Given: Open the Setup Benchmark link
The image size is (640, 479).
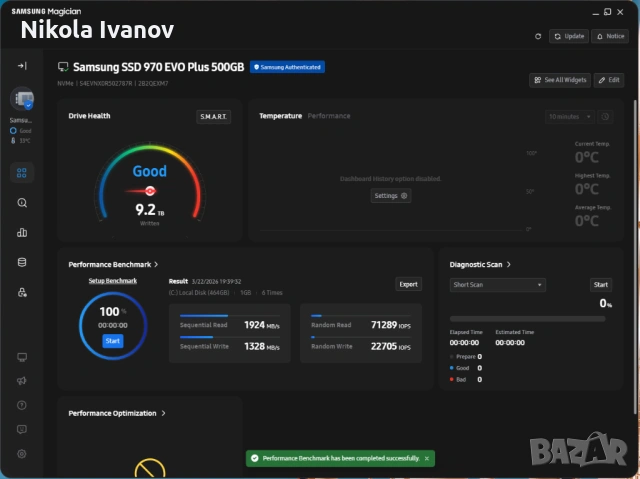Looking at the screenshot, I should coord(112,281).
